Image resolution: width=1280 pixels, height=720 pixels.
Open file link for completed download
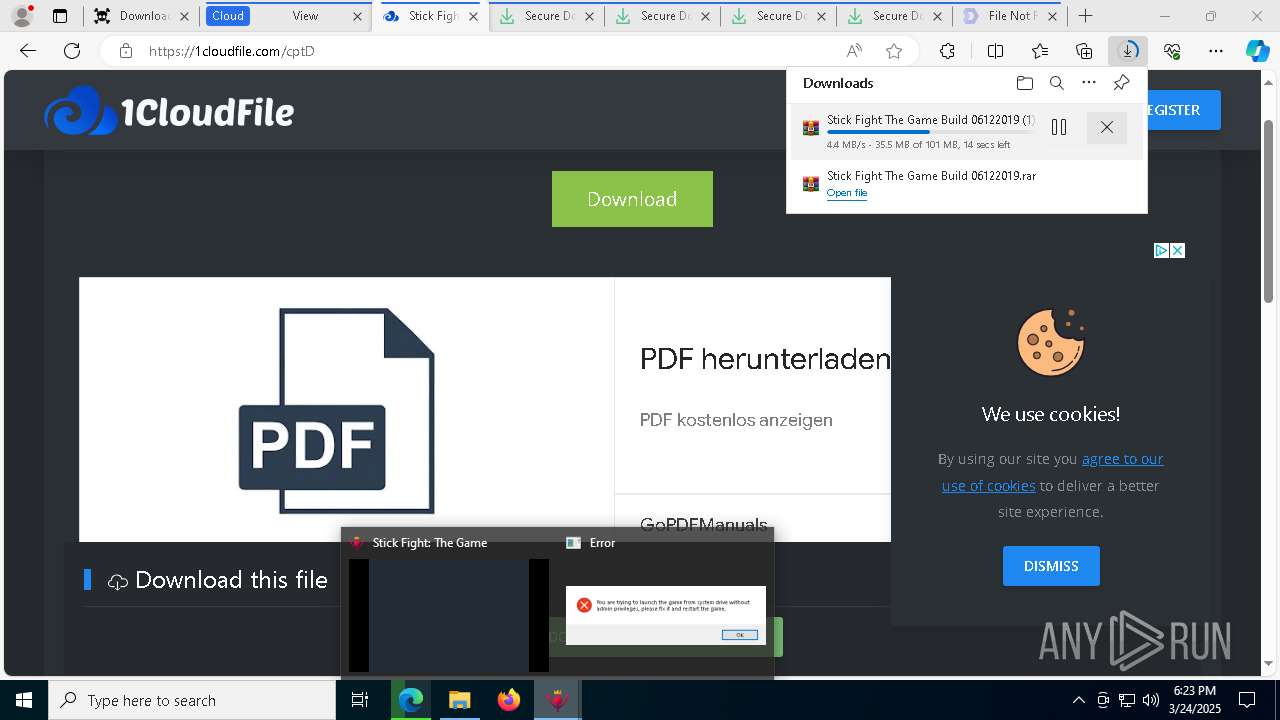coord(847,193)
